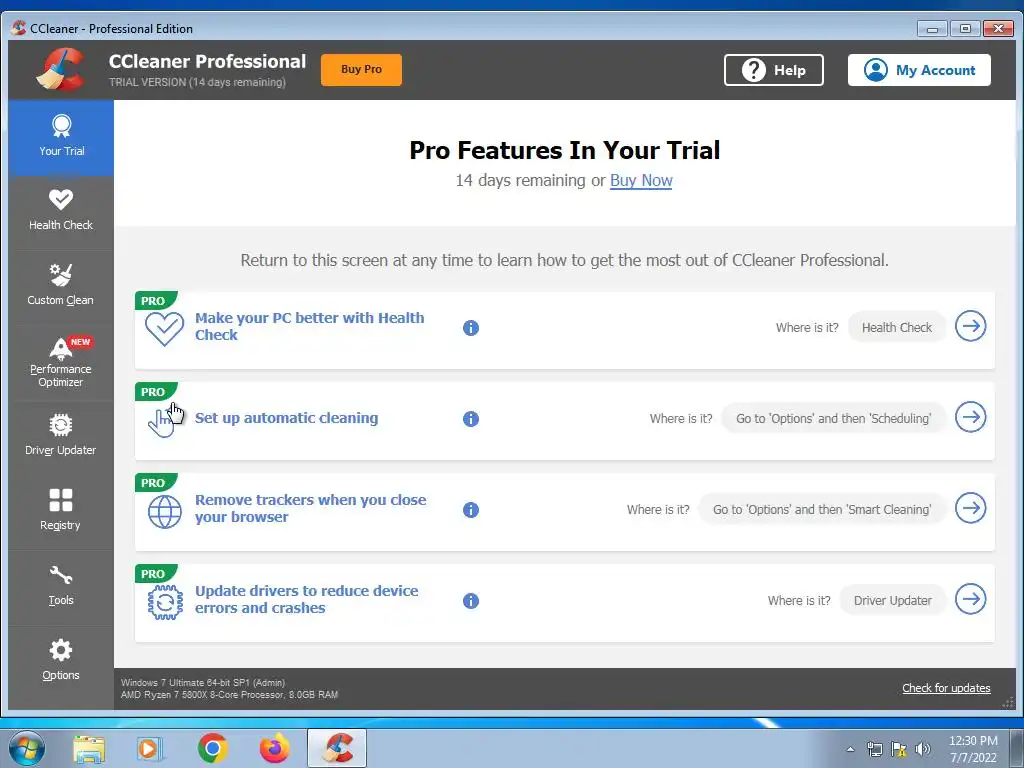Open the Windows Start menu
Viewport: 1024px width, 768px height.
27,748
